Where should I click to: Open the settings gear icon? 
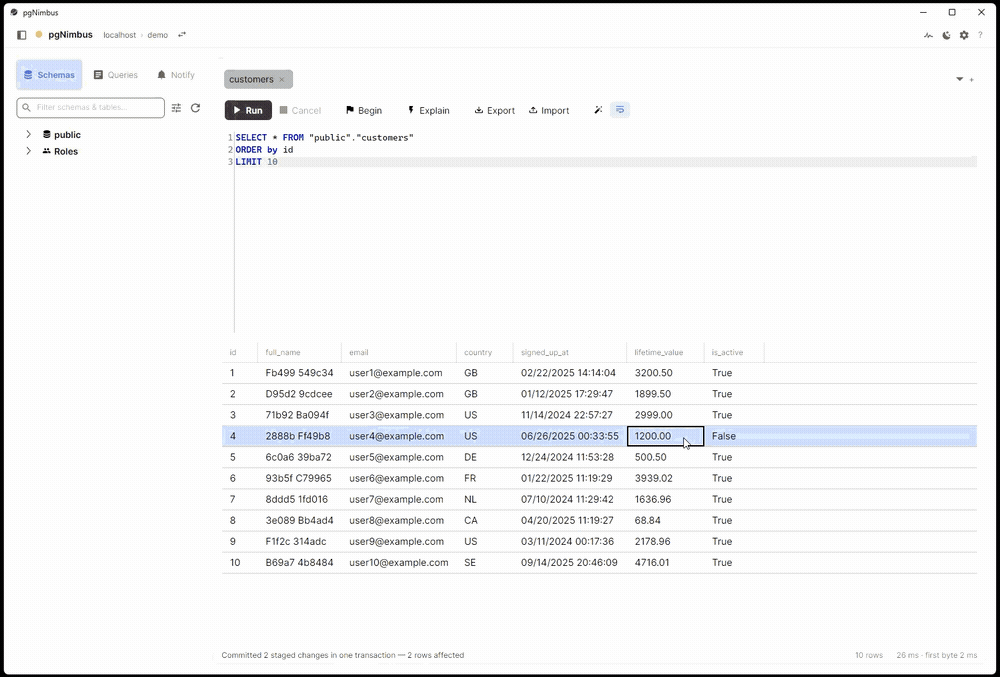coord(964,36)
